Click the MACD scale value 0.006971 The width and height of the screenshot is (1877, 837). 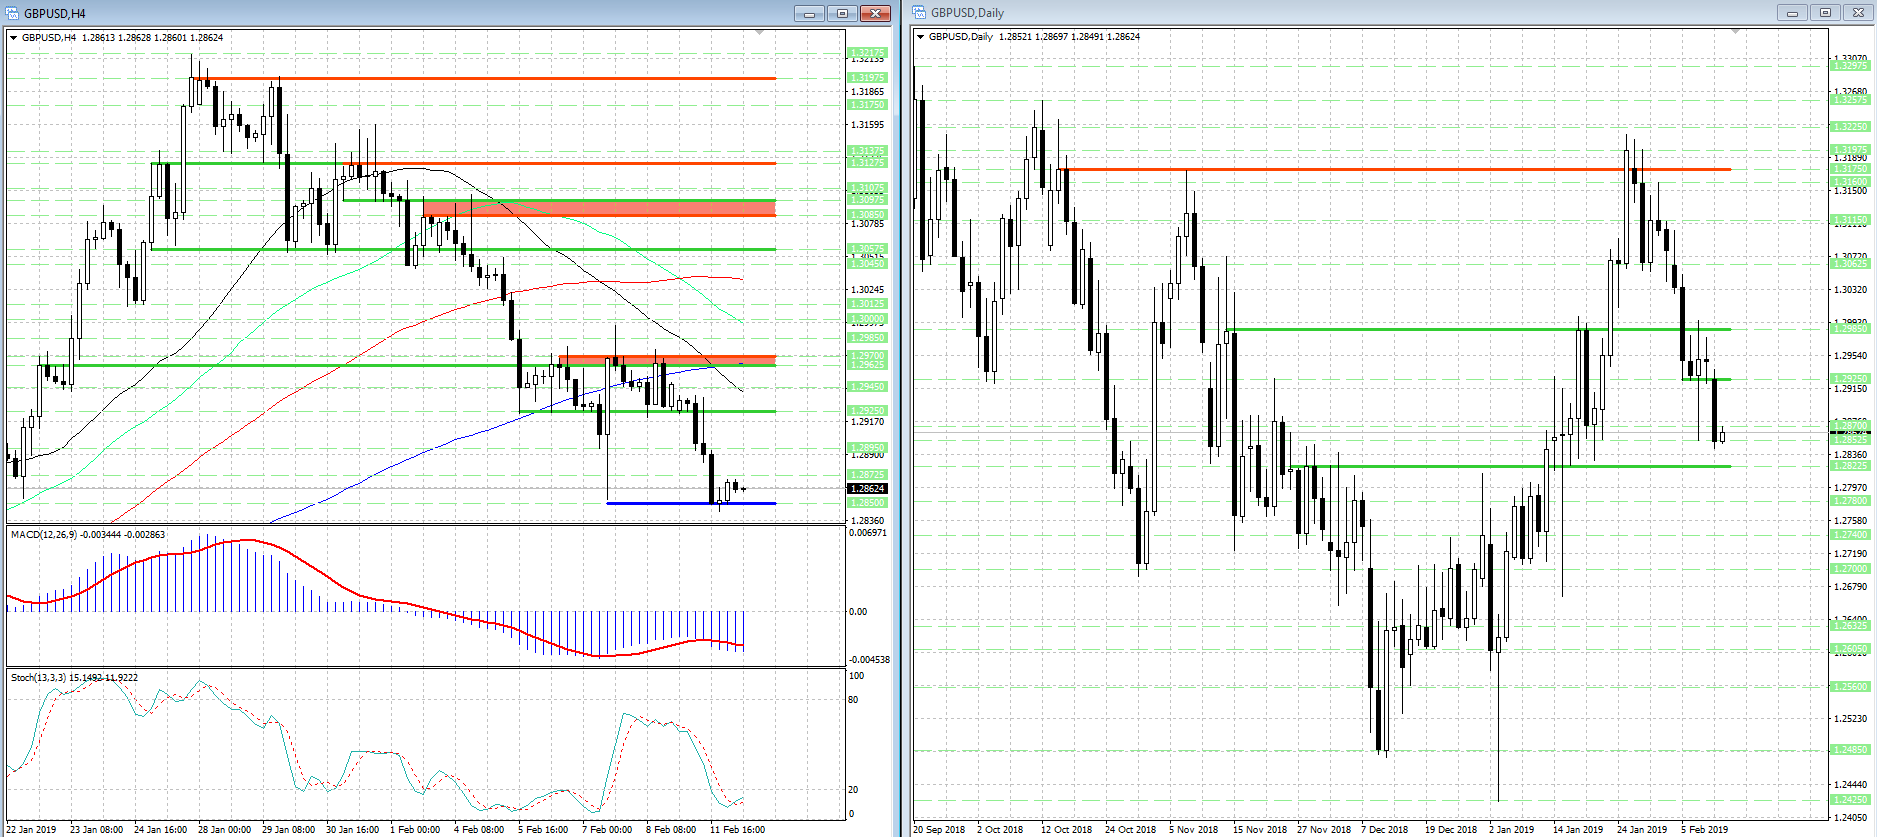click(868, 533)
